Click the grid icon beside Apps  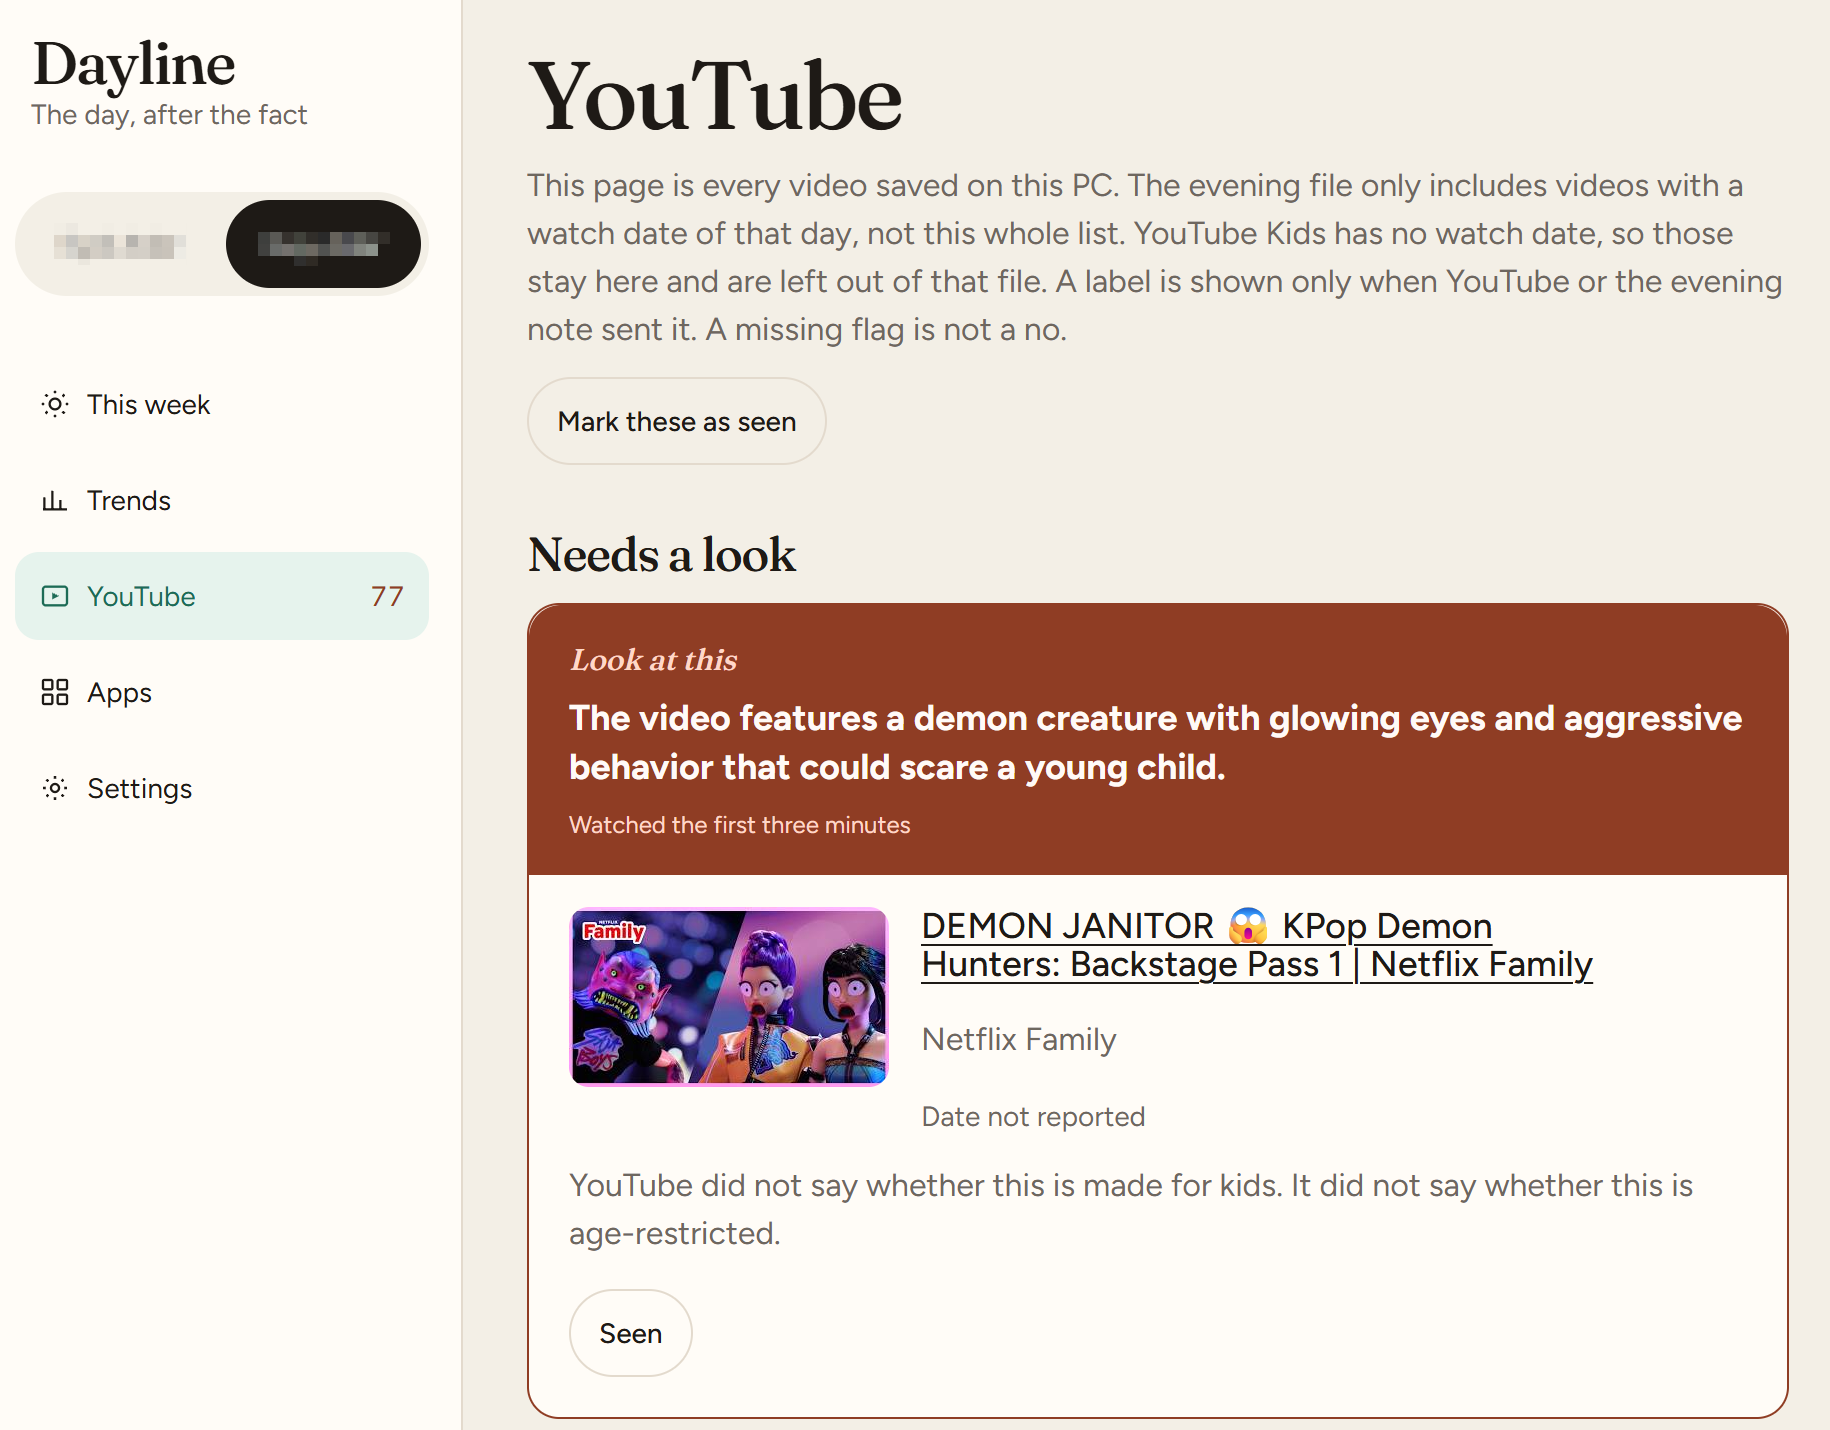pyautogui.click(x=55, y=692)
